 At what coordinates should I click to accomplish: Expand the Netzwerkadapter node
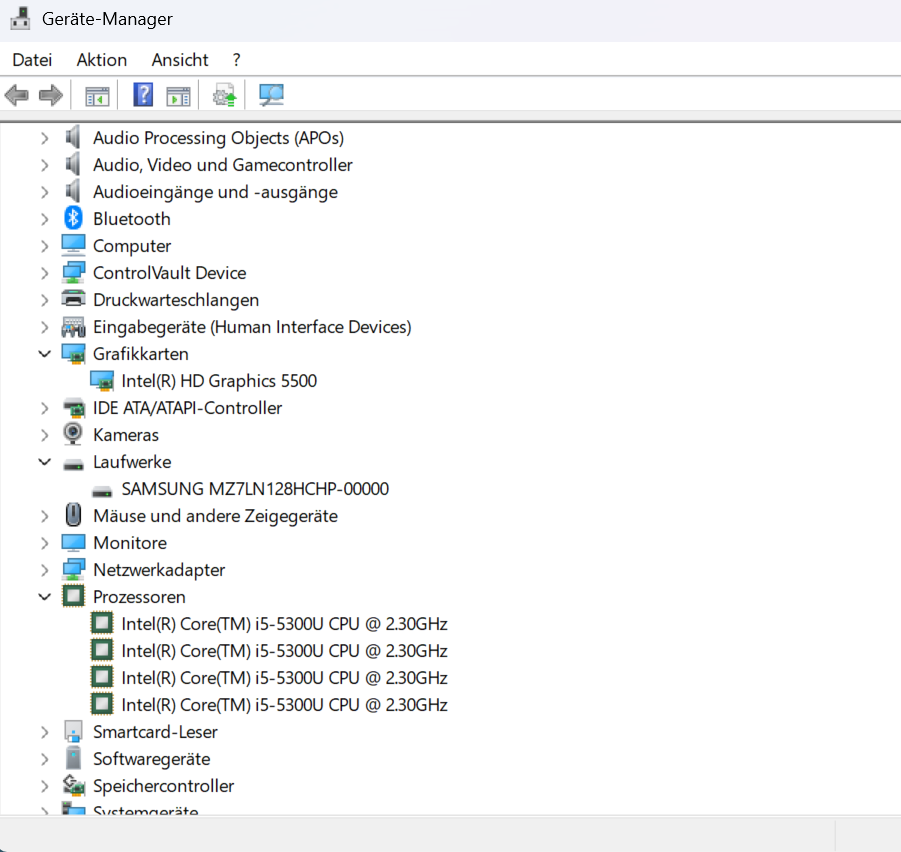(x=45, y=570)
